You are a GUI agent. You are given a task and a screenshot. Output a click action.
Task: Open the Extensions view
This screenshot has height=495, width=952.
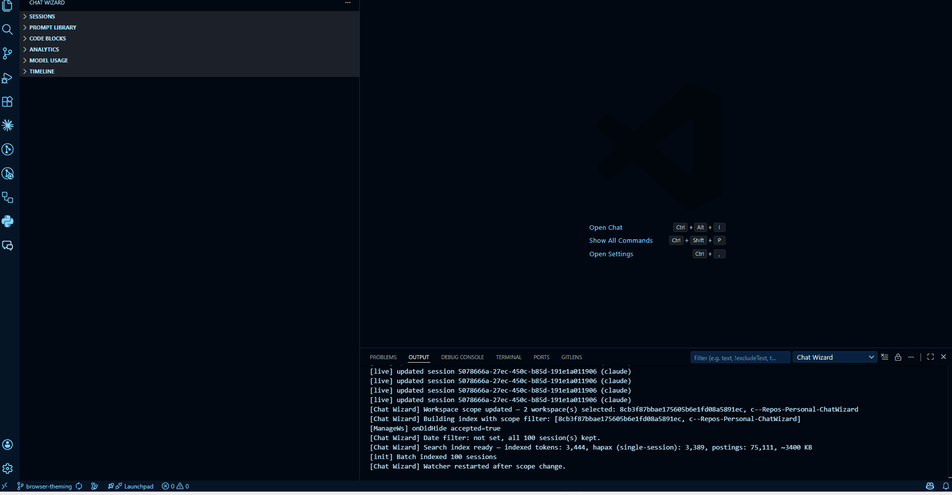(x=7, y=101)
